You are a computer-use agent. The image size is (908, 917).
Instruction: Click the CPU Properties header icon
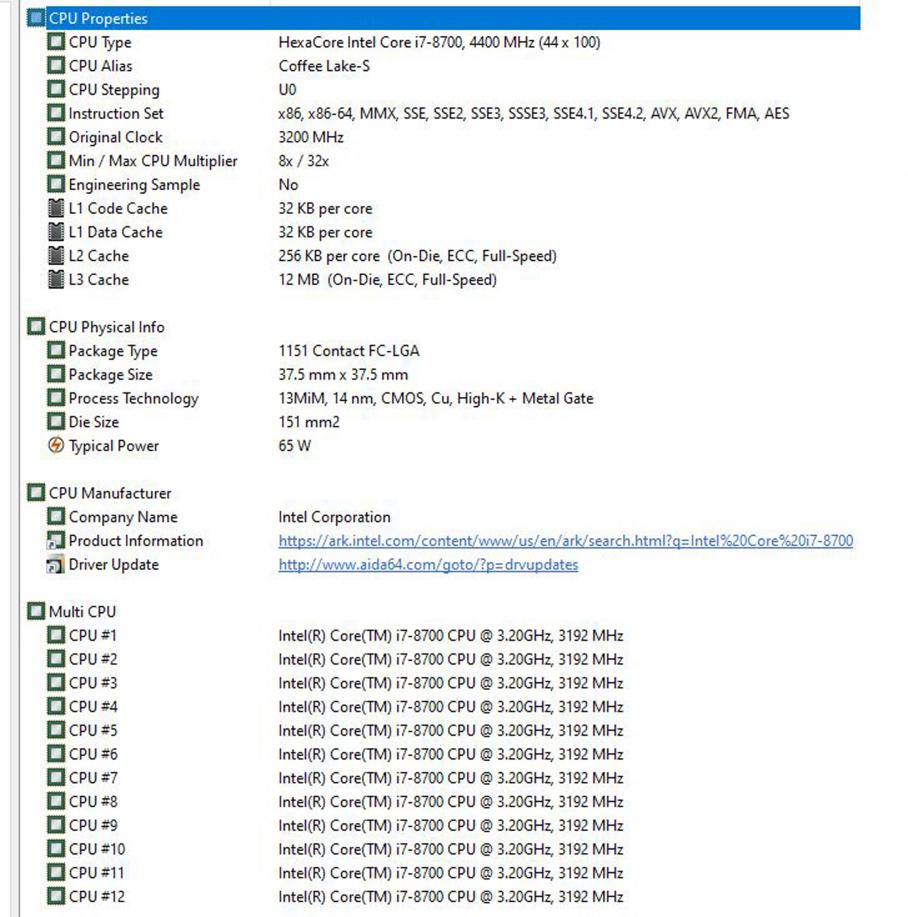click(x=36, y=18)
